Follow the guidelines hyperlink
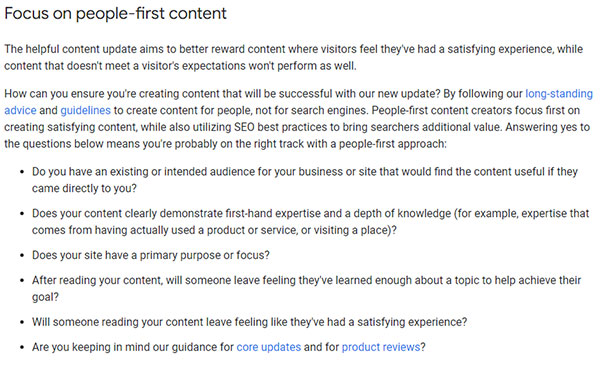Screen dimensions: 600x369 (x=85, y=111)
